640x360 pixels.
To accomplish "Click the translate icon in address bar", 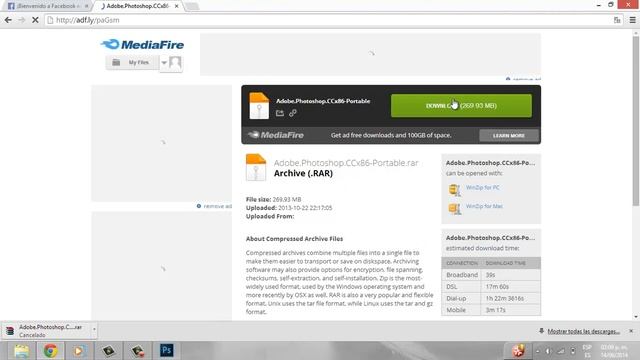I will point(617,20).
